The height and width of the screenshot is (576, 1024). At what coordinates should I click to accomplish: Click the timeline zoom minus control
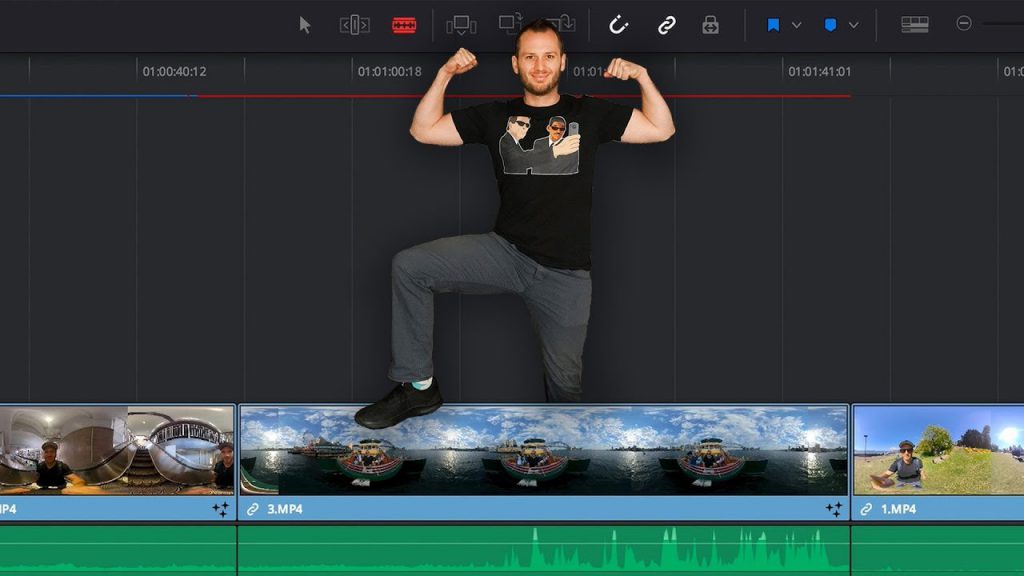pos(963,24)
